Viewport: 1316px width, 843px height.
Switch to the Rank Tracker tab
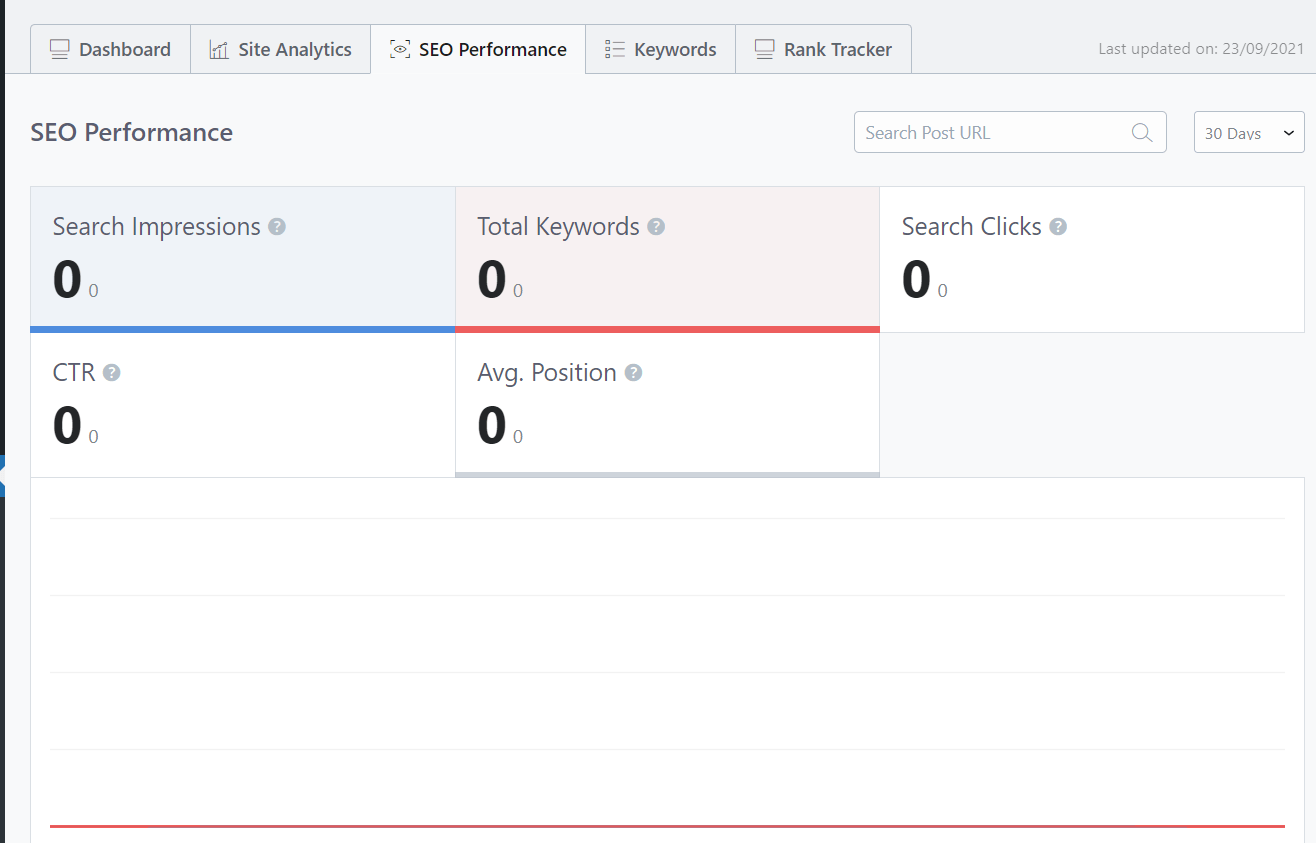(823, 49)
